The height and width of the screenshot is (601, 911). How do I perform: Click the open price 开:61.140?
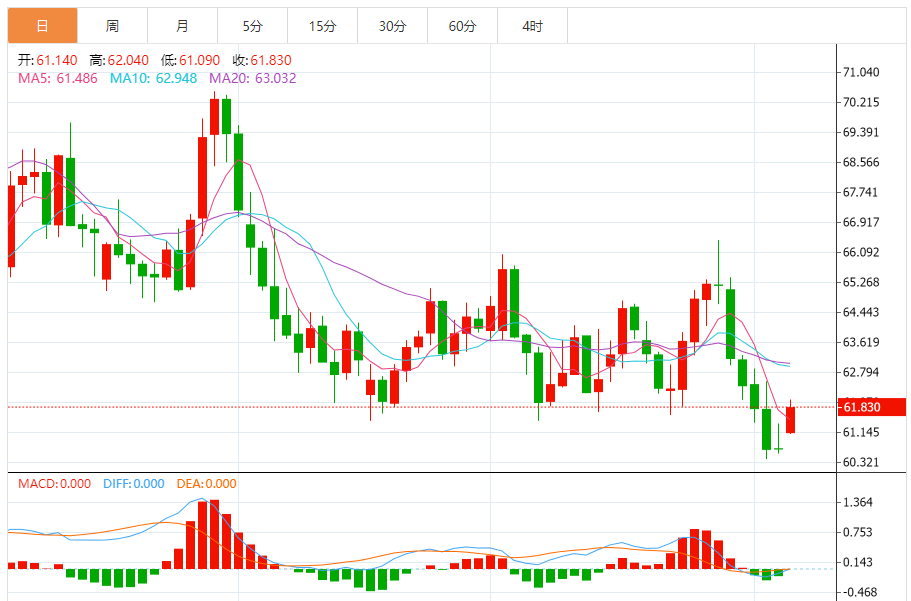pyautogui.click(x=48, y=60)
